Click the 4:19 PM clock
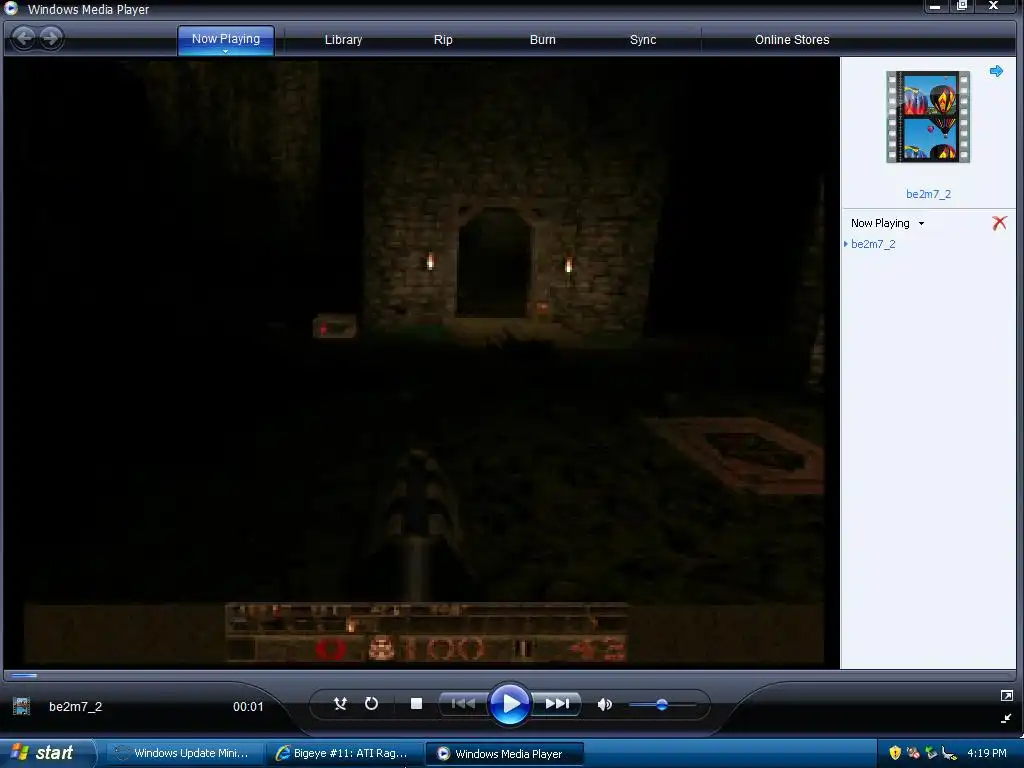Image resolution: width=1024 pixels, height=768 pixels. coord(987,753)
